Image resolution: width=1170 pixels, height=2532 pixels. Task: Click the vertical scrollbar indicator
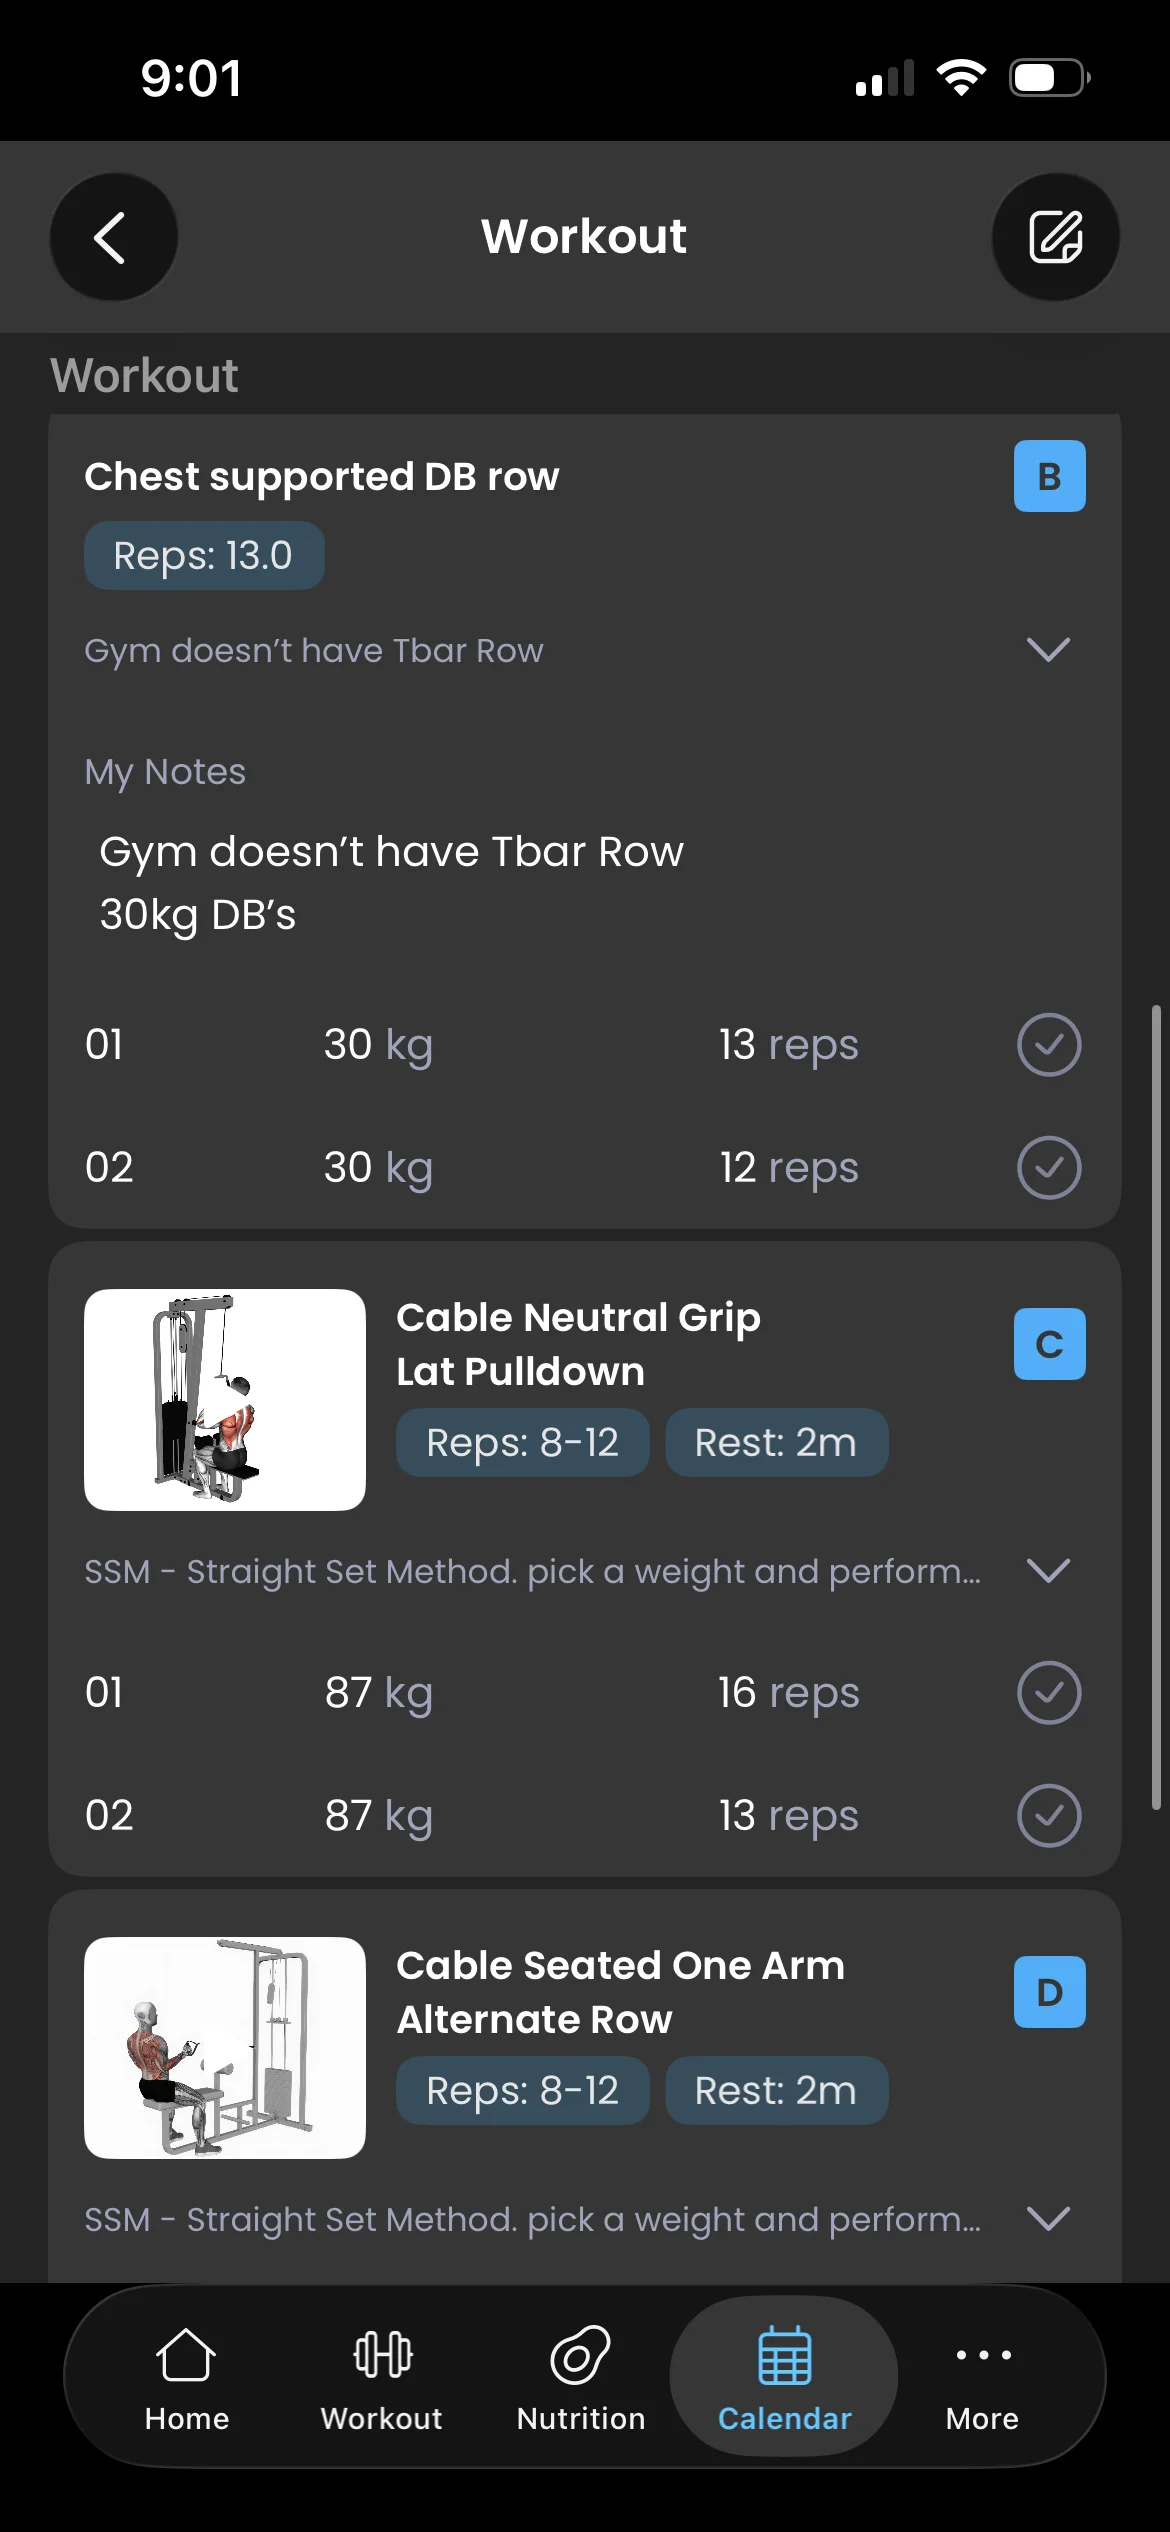tap(1157, 1408)
